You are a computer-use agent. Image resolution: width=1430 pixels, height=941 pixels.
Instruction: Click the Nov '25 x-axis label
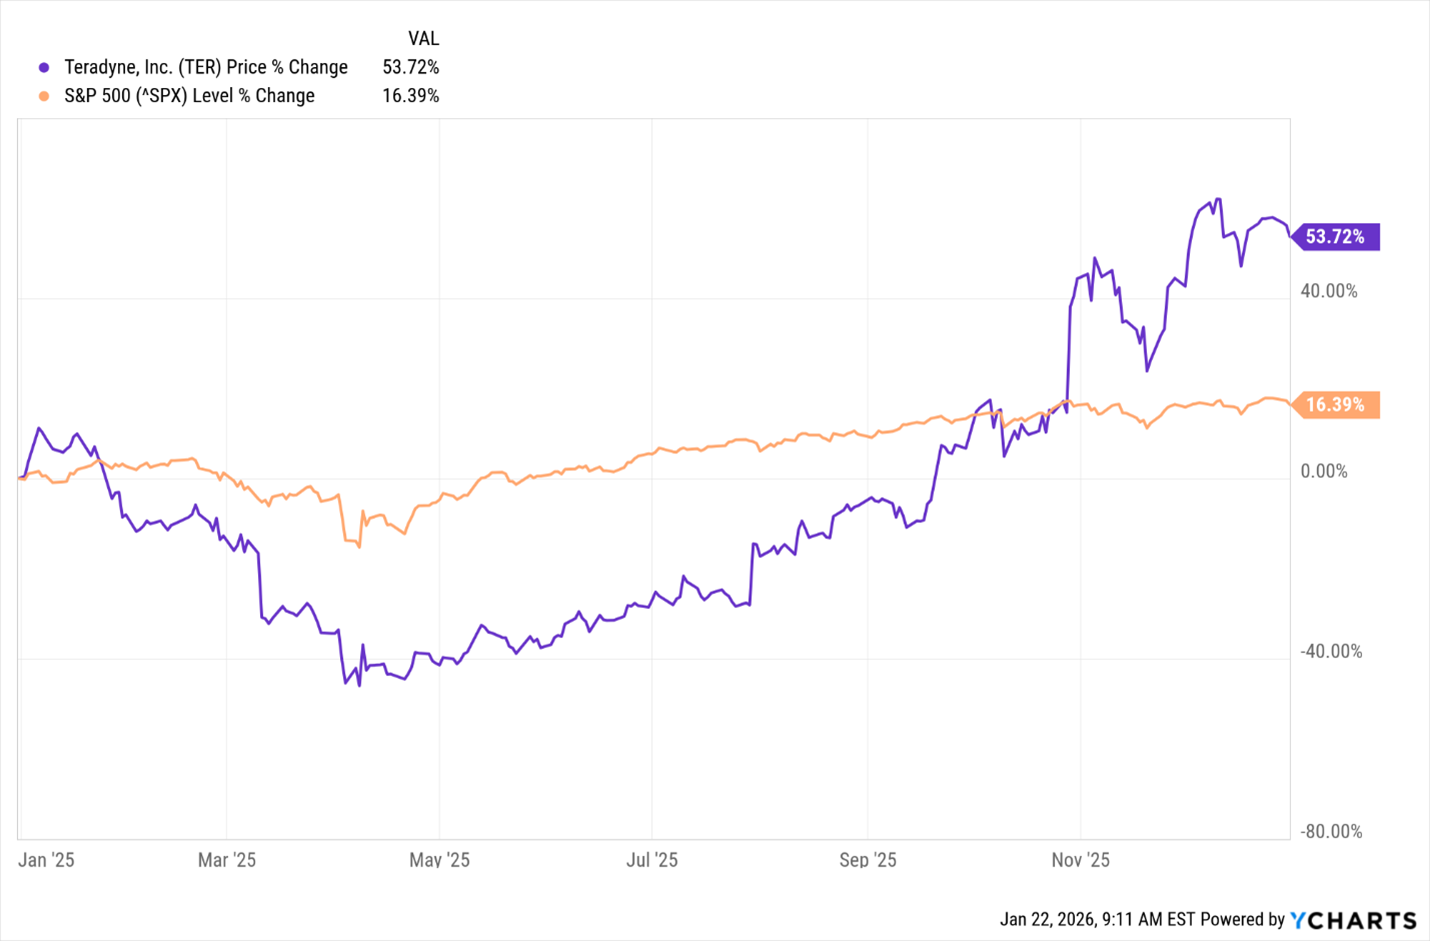pyautogui.click(x=1081, y=860)
